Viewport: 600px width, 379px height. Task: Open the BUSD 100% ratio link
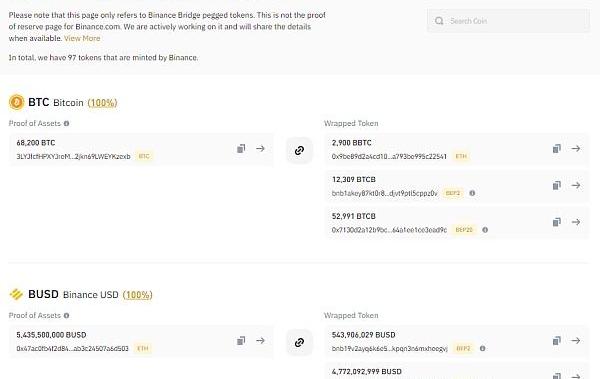coord(137,295)
